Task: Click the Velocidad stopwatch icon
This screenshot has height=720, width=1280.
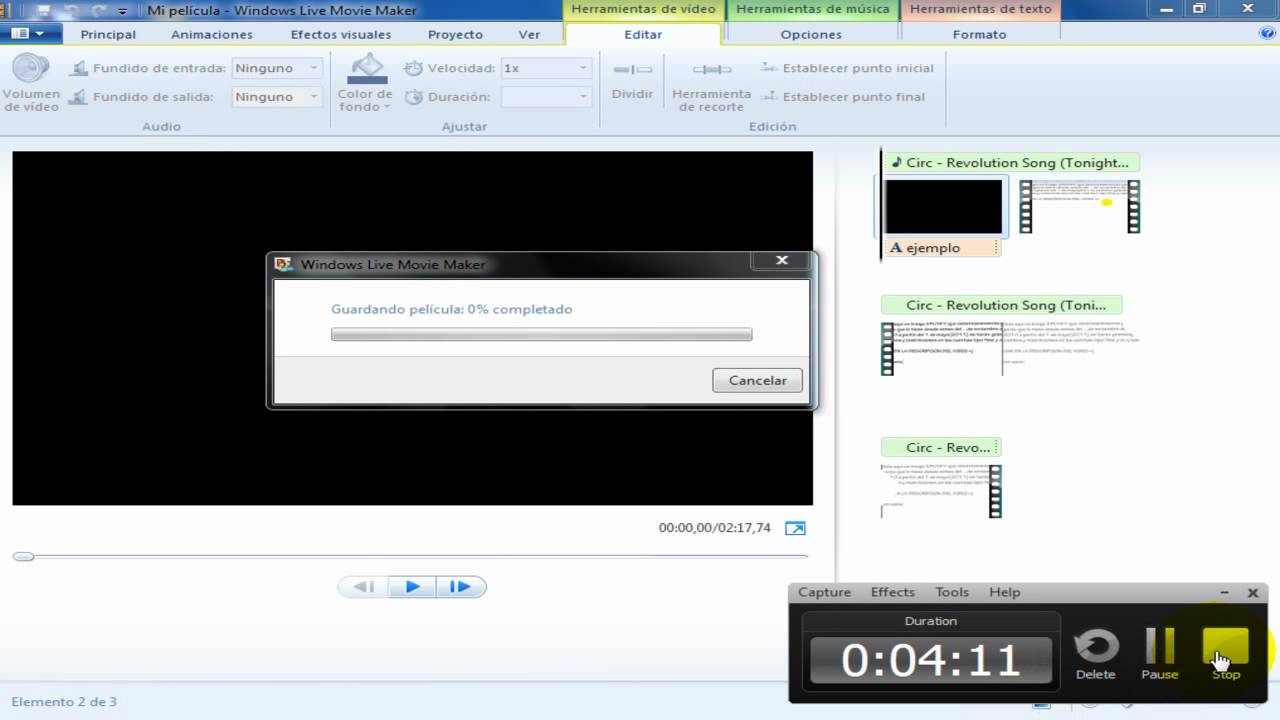Action: (x=414, y=68)
